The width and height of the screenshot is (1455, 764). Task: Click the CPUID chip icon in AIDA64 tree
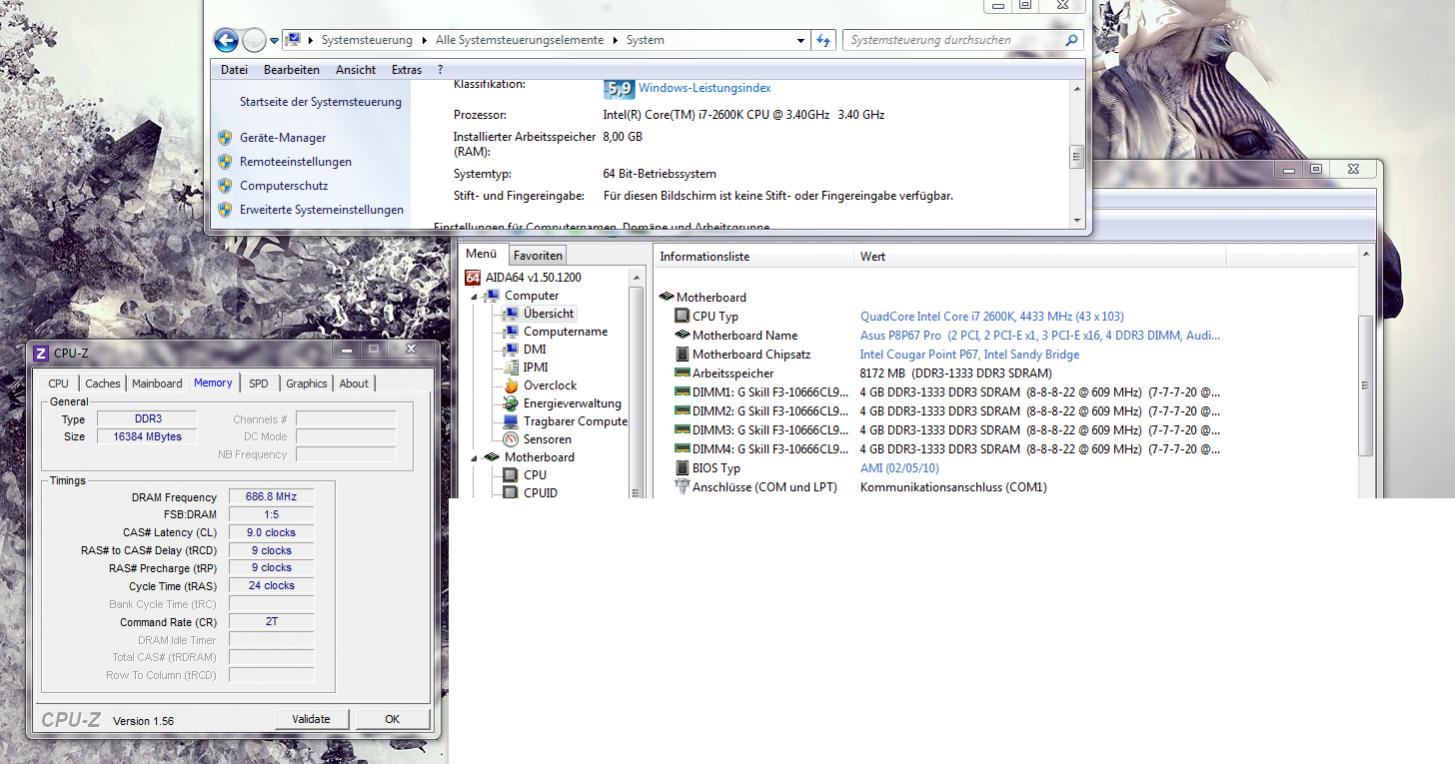click(511, 492)
